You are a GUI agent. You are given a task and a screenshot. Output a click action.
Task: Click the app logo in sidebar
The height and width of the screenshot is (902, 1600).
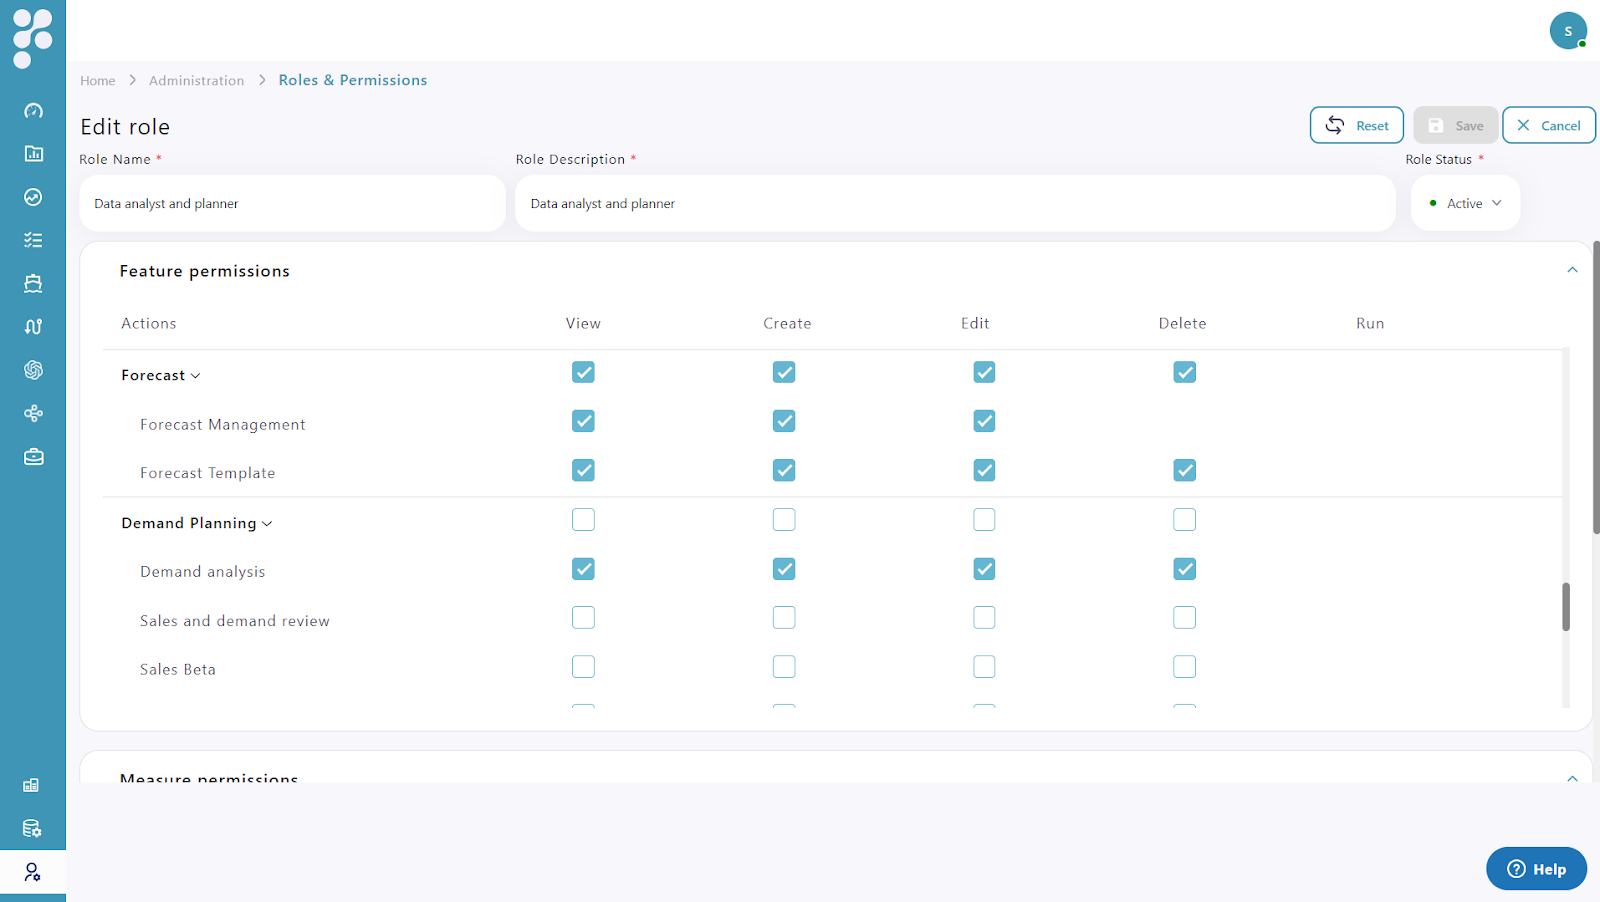32,38
